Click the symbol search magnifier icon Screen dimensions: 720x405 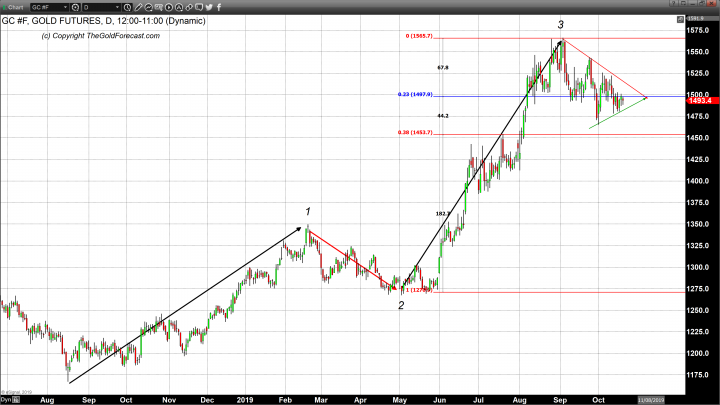75,7
